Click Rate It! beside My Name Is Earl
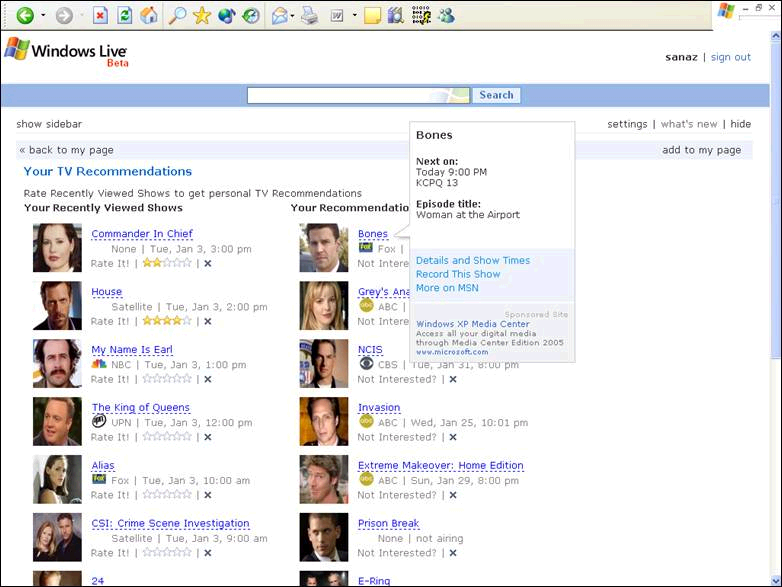The height and width of the screenshot is (587, 782). tap(110, 379)
